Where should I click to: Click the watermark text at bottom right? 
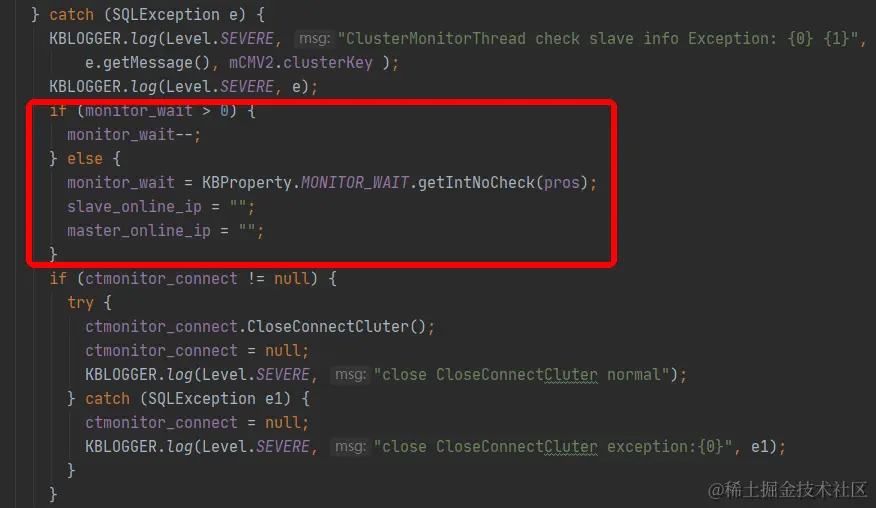(x=787, y=490)
